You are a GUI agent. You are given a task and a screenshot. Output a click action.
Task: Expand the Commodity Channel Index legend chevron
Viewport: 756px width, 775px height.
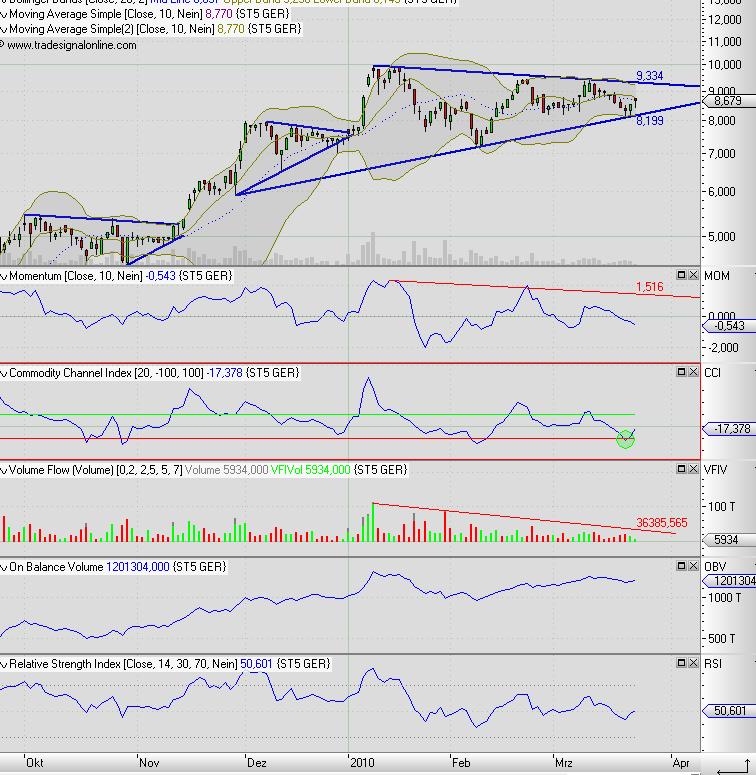[4, 373]
